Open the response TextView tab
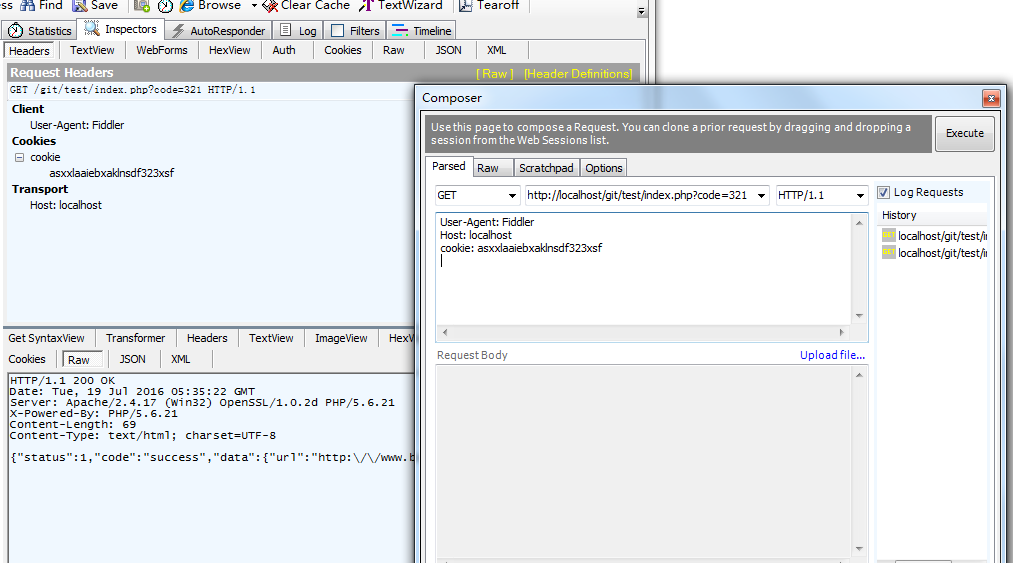This screenshot has width=1013, height=563. tap(271, 338)
